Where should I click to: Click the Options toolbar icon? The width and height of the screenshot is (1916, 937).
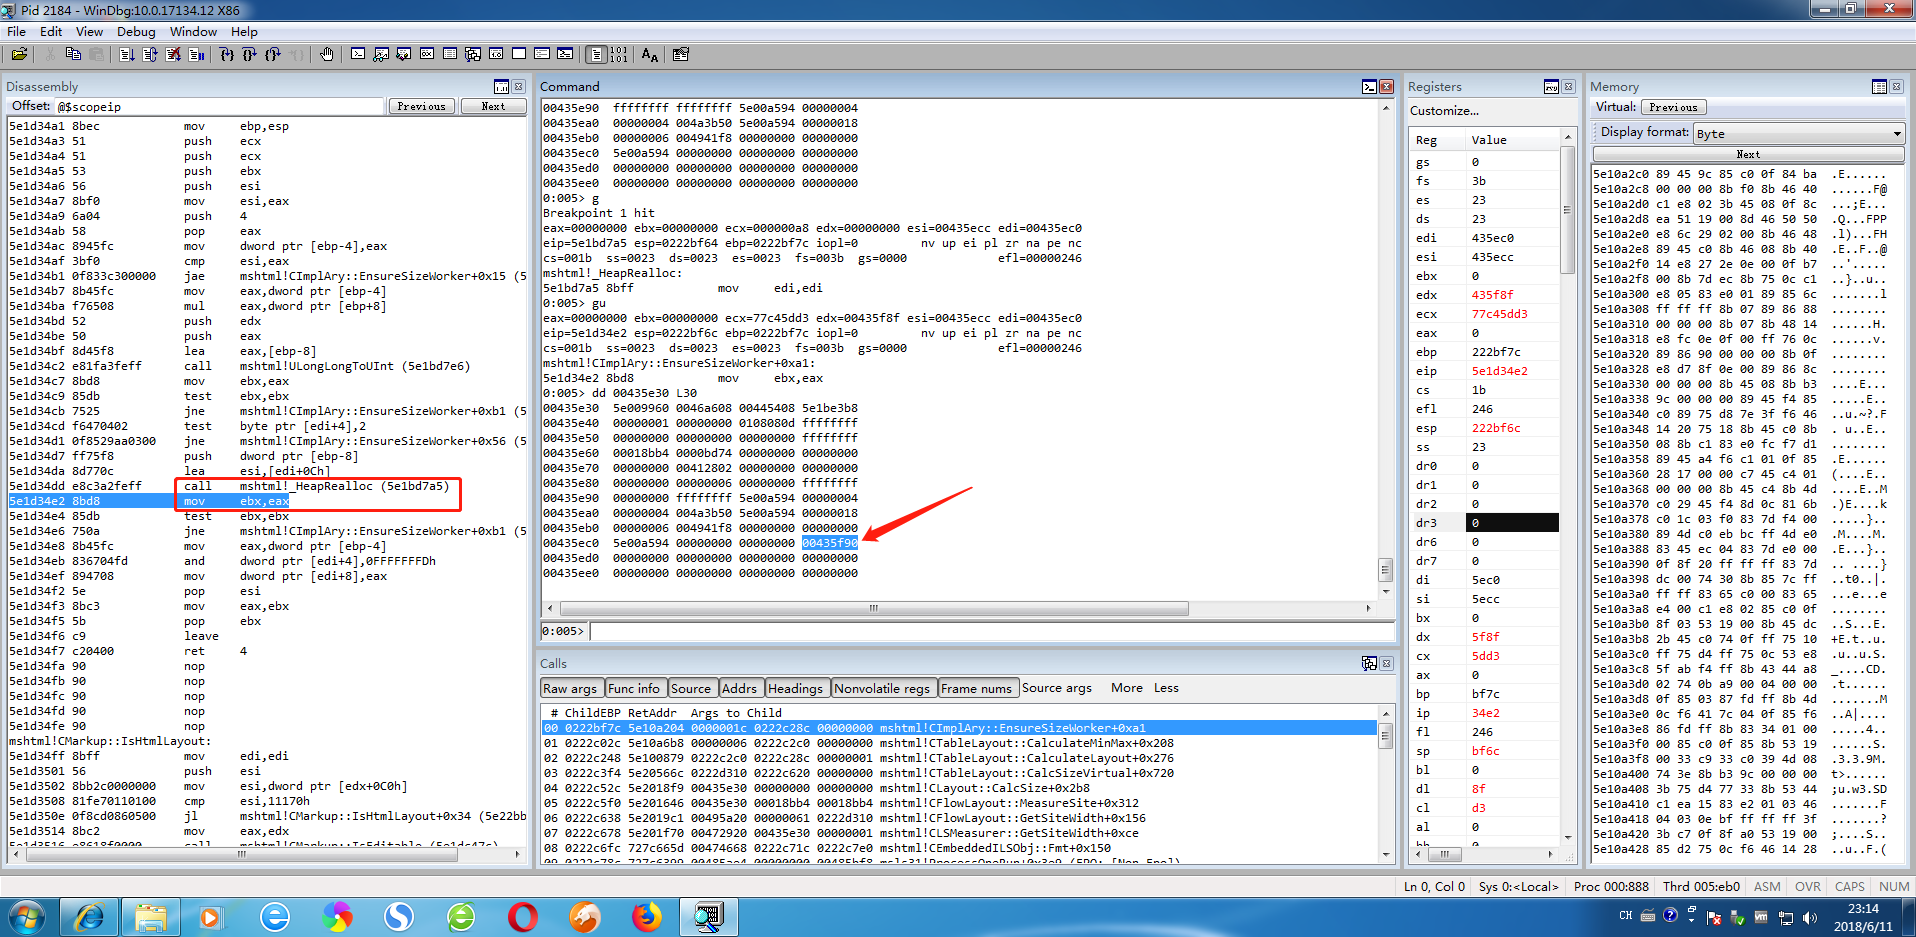pos(681,54)
